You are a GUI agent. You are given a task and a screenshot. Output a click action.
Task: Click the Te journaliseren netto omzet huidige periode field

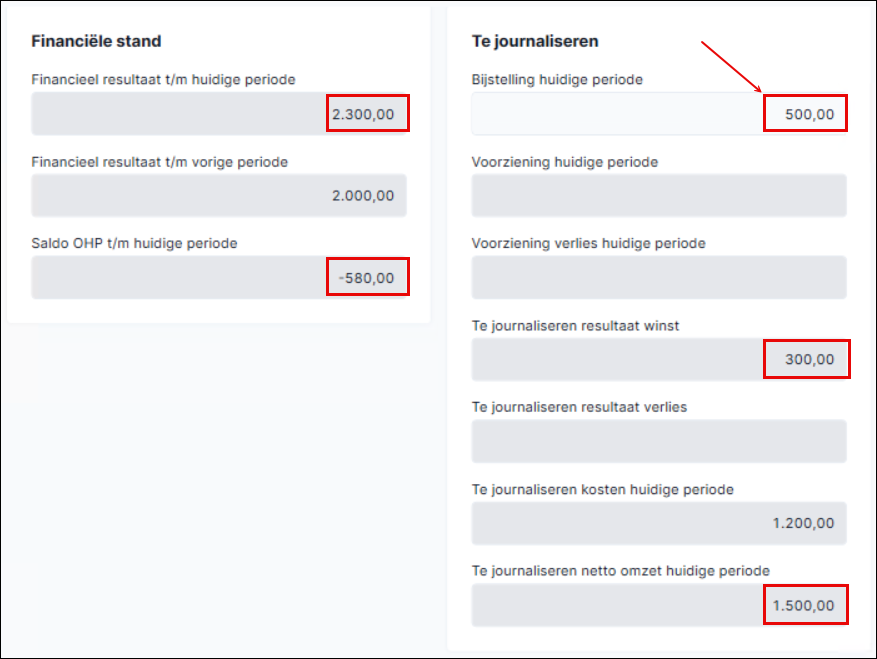(659, 605)
